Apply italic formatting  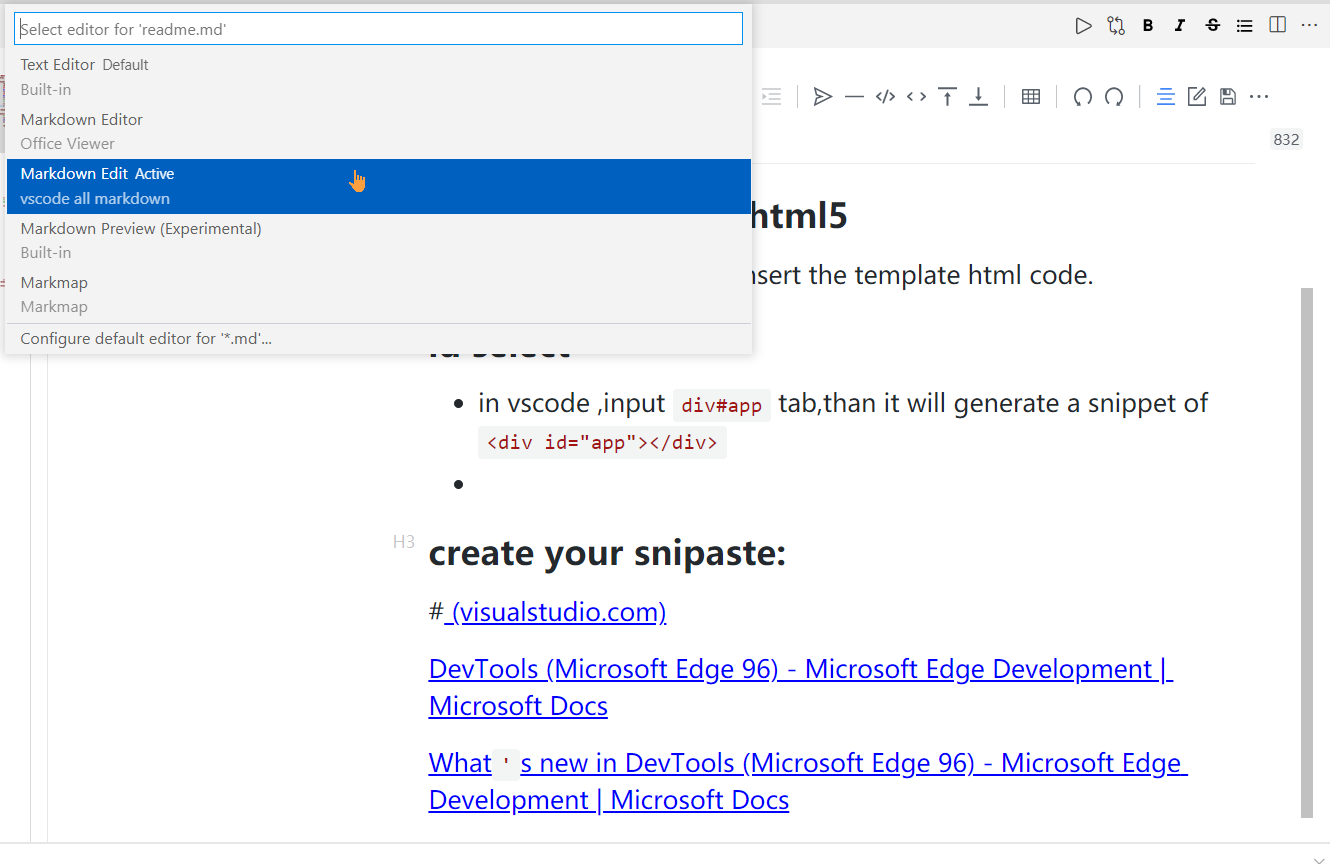click(x=1180, y=25)
